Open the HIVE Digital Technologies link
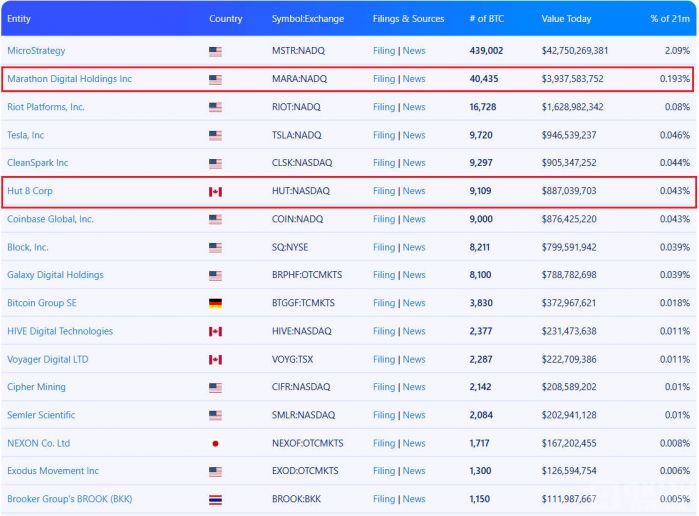Viewport: 699px width, 516px height. [60, 331]
